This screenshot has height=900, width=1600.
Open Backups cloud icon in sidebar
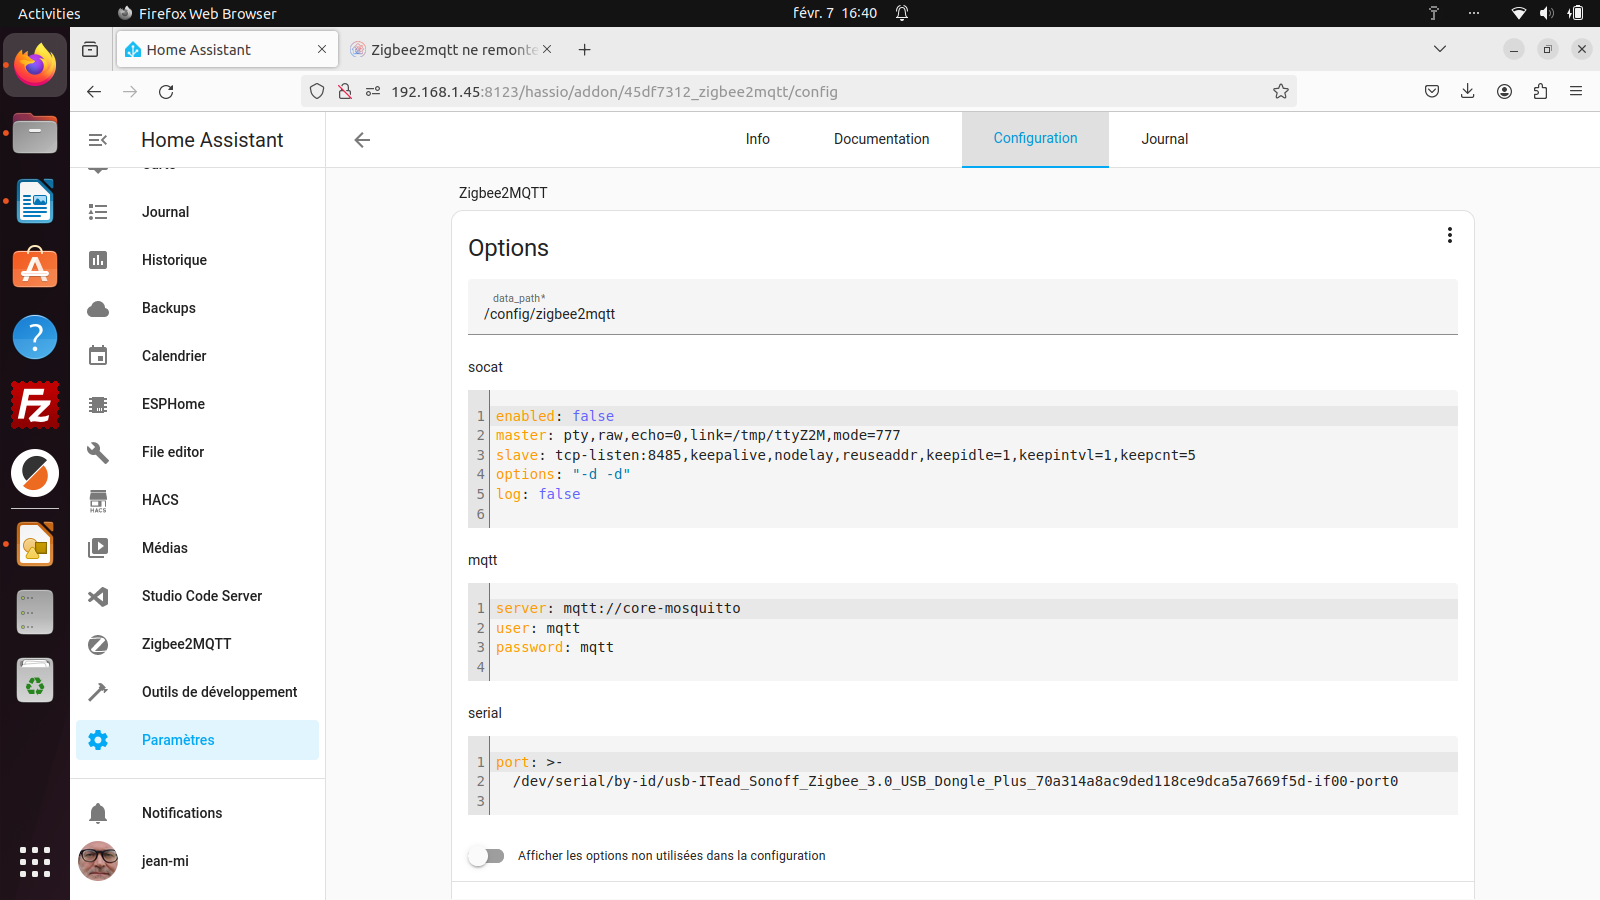coord(98,308)
